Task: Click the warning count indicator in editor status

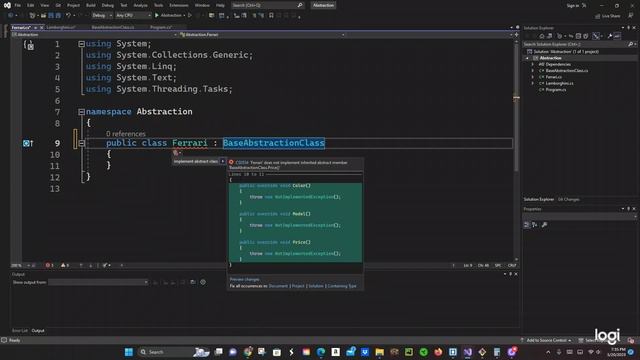Action: pyautogui.click(x=65, y=265)
